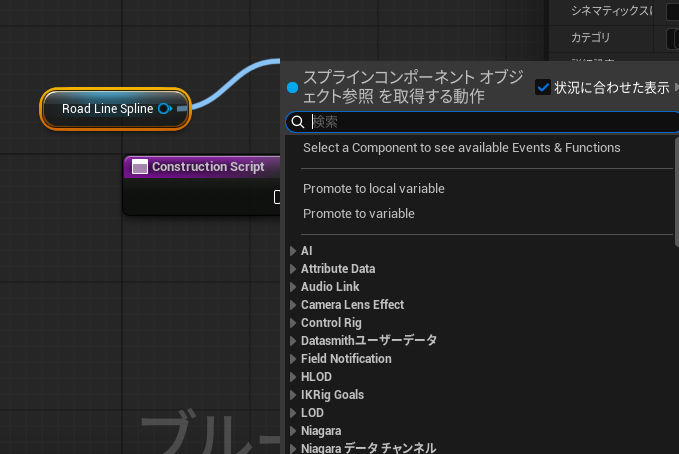The width and height of the screenshot is (679, 454).
Task: Click the action search input field
Action: click(490, 122)
